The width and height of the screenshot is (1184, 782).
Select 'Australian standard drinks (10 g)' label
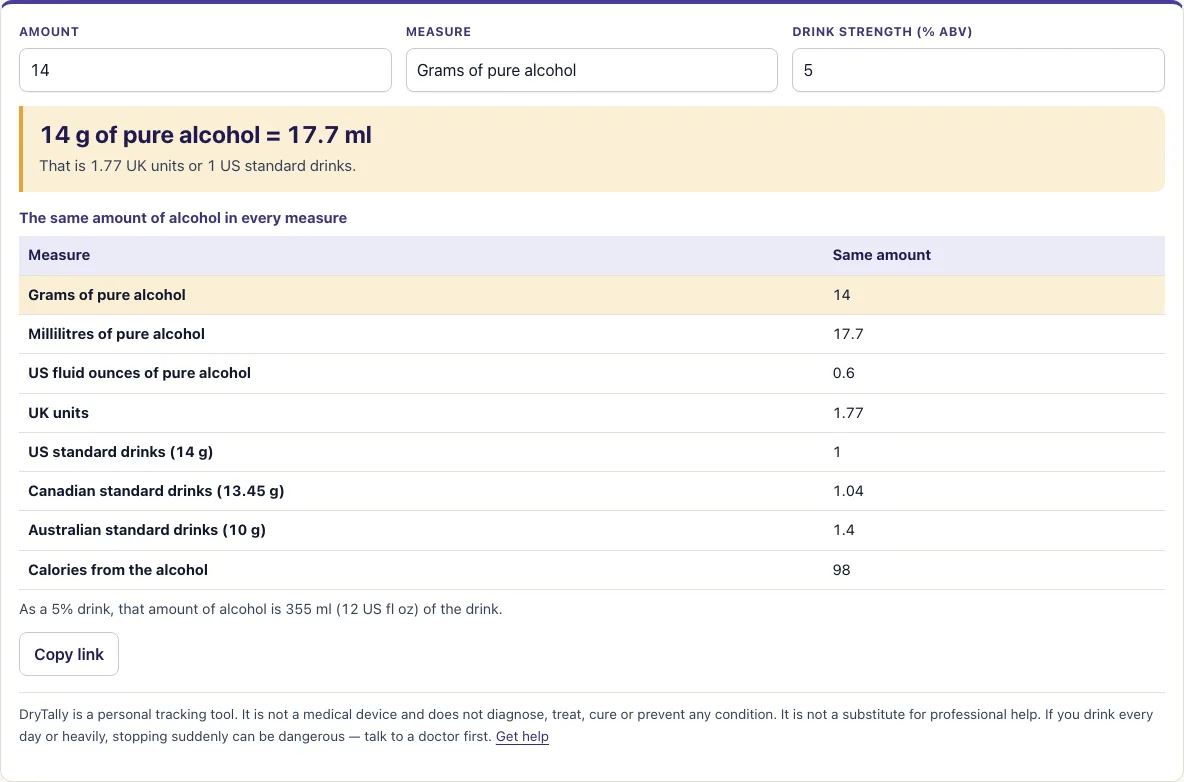146,530
